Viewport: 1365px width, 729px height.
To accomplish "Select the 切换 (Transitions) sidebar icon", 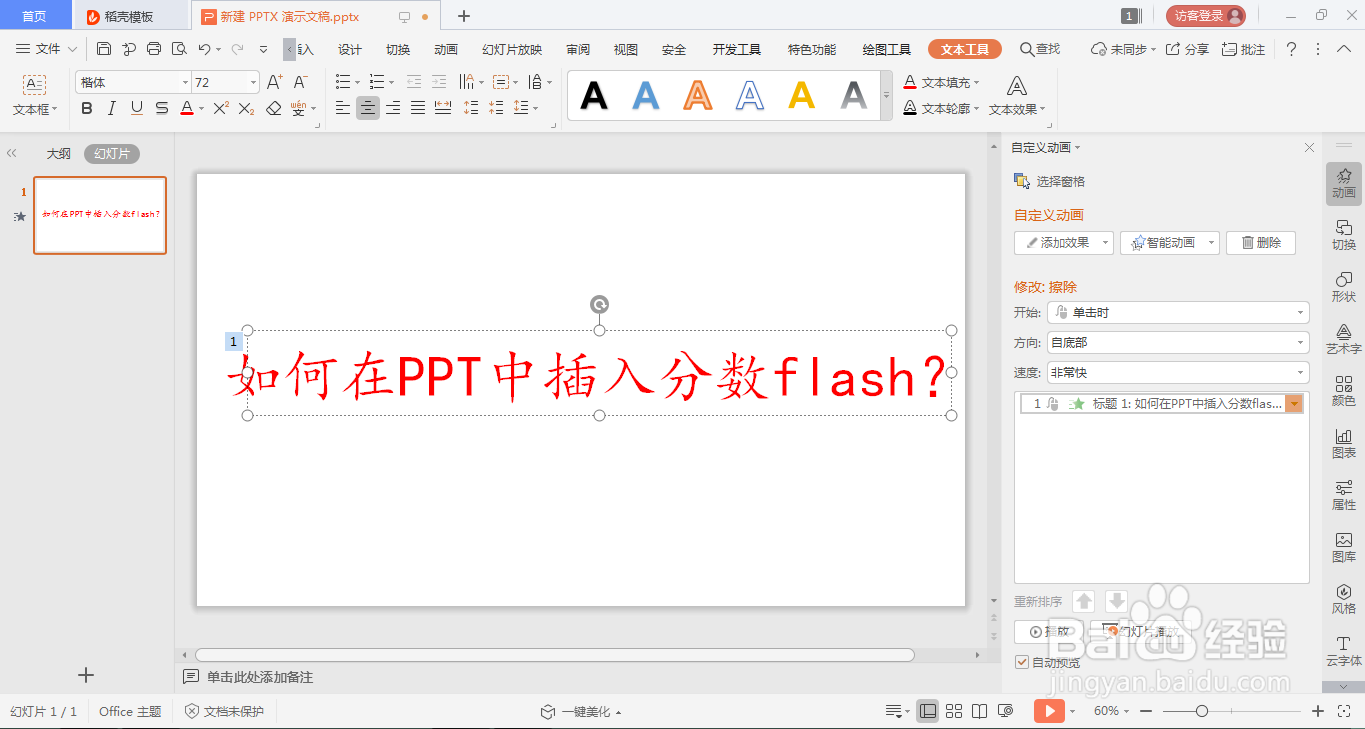I will (x=1343, y=235).
